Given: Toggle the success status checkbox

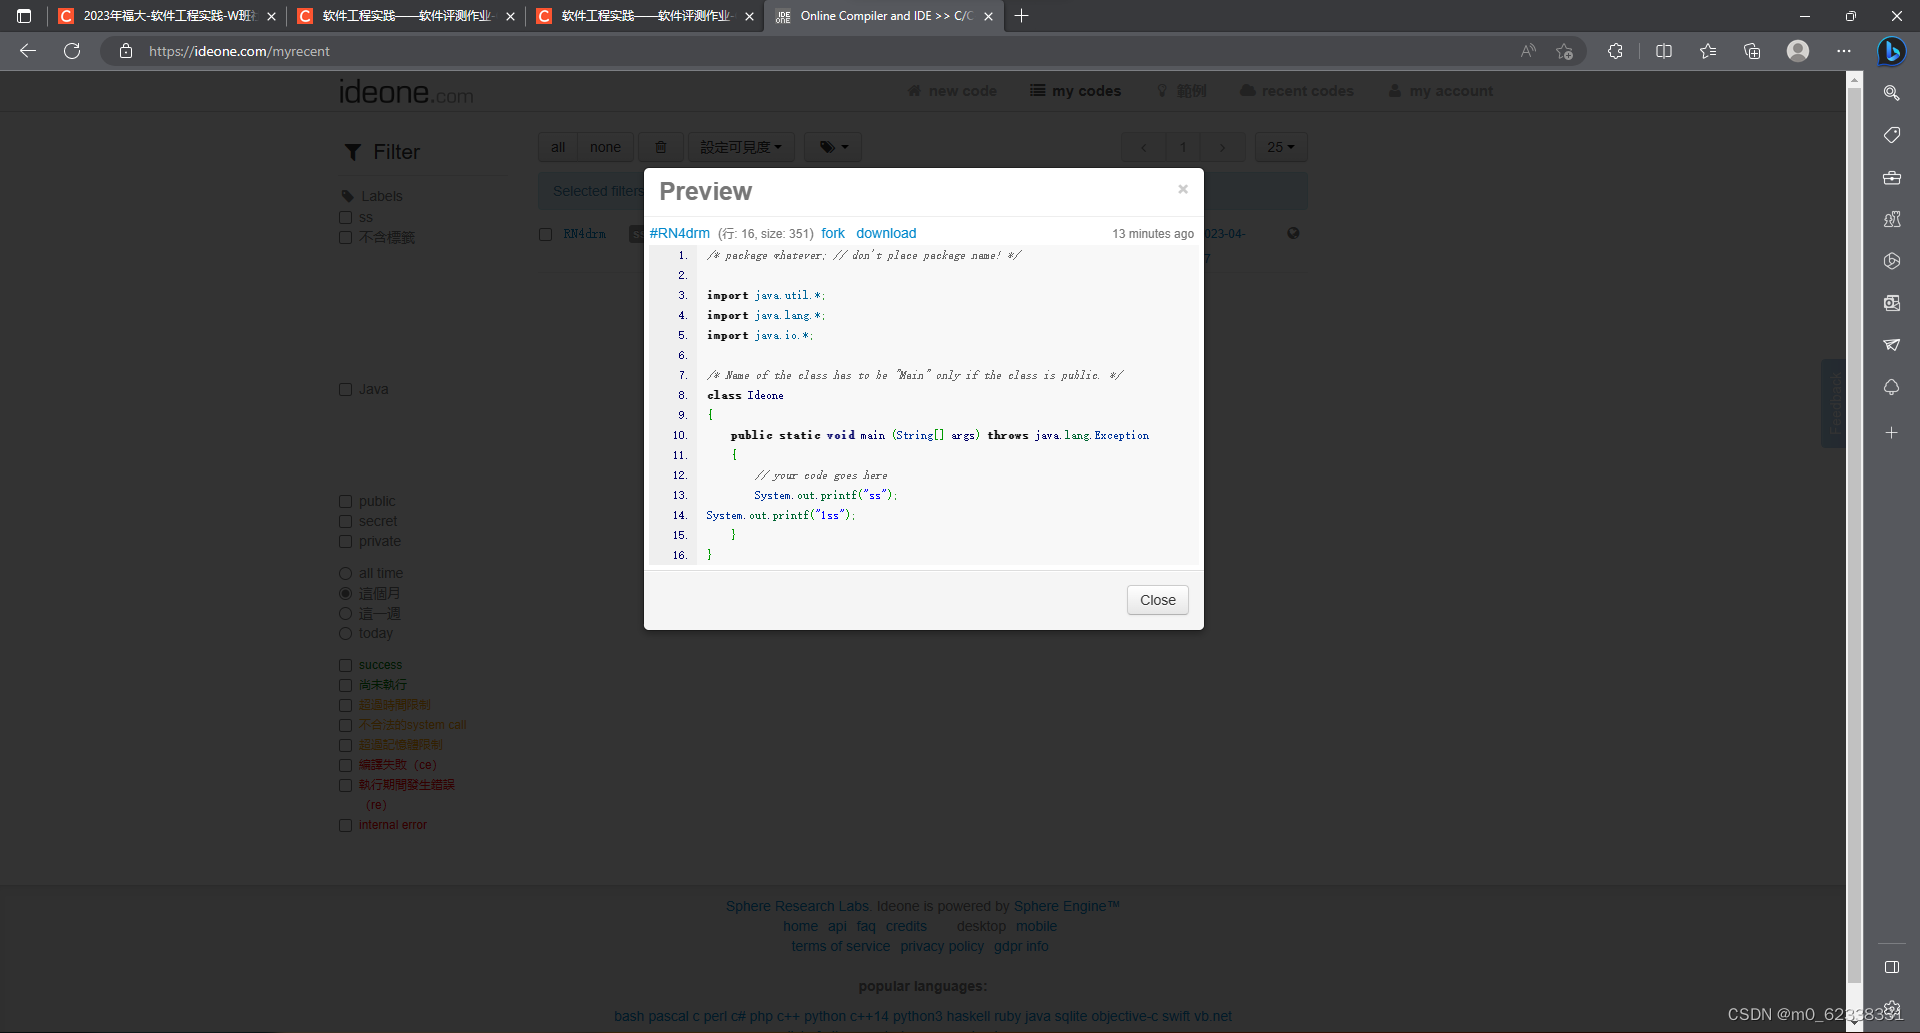Looking at the screenshot, I should [345, 665].
